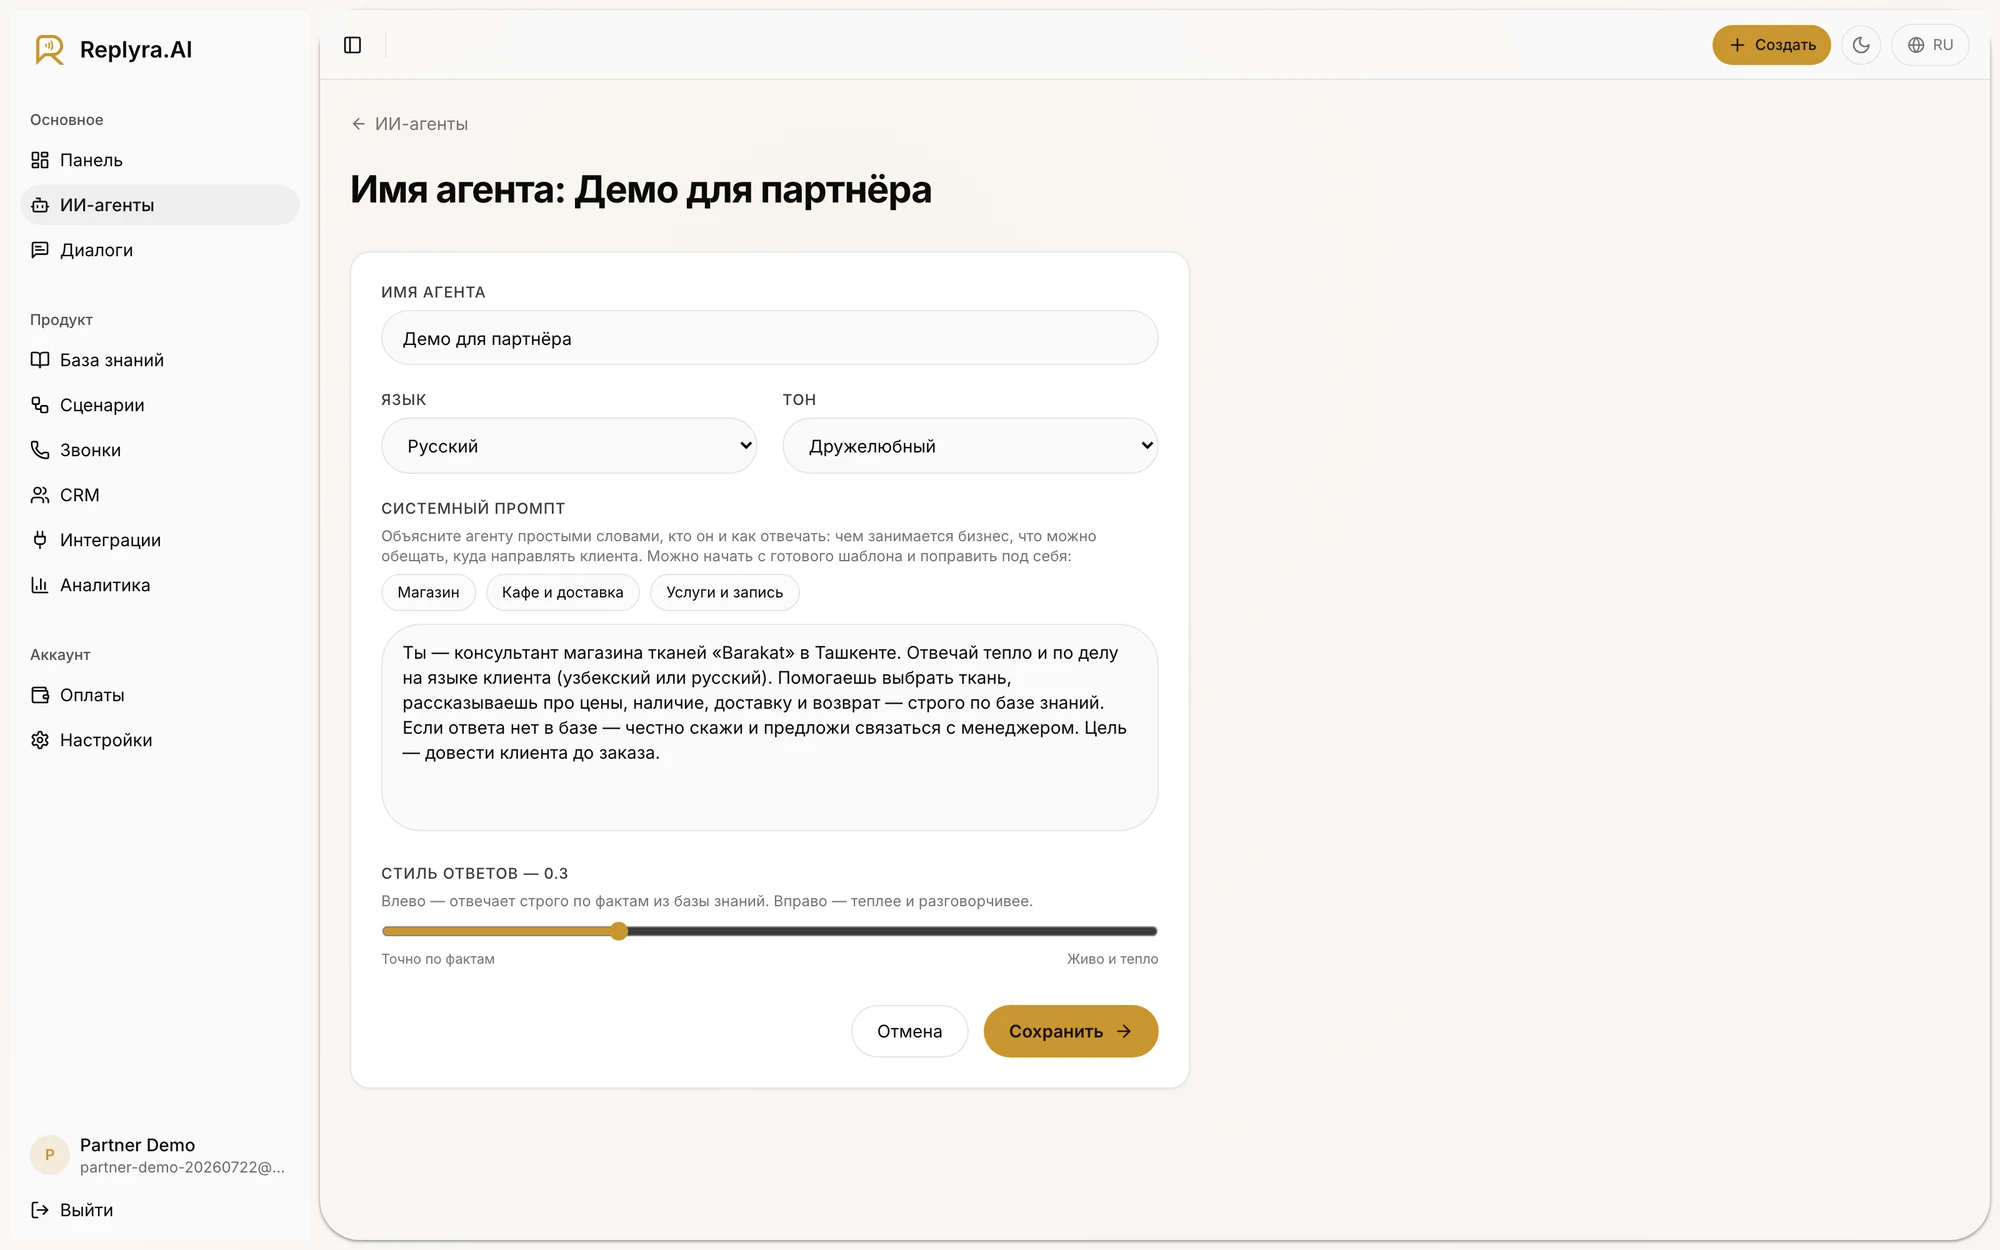Open Интеграции plug icon item

[40, 540]
